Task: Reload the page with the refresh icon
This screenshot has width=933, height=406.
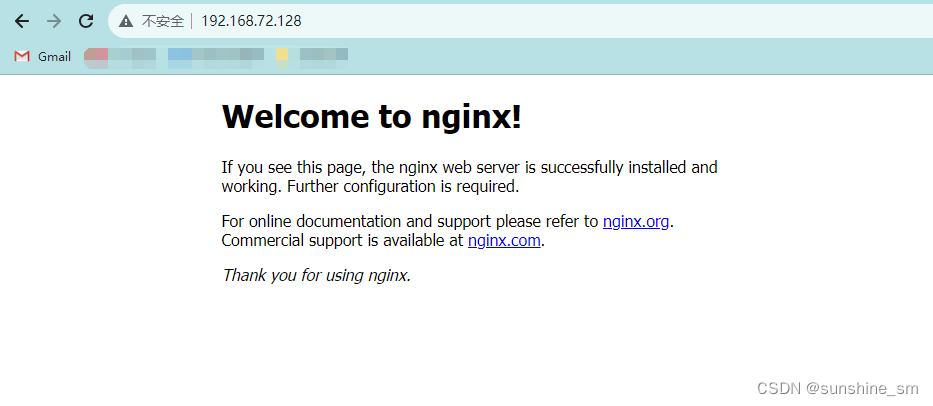Action: point(86,21)
